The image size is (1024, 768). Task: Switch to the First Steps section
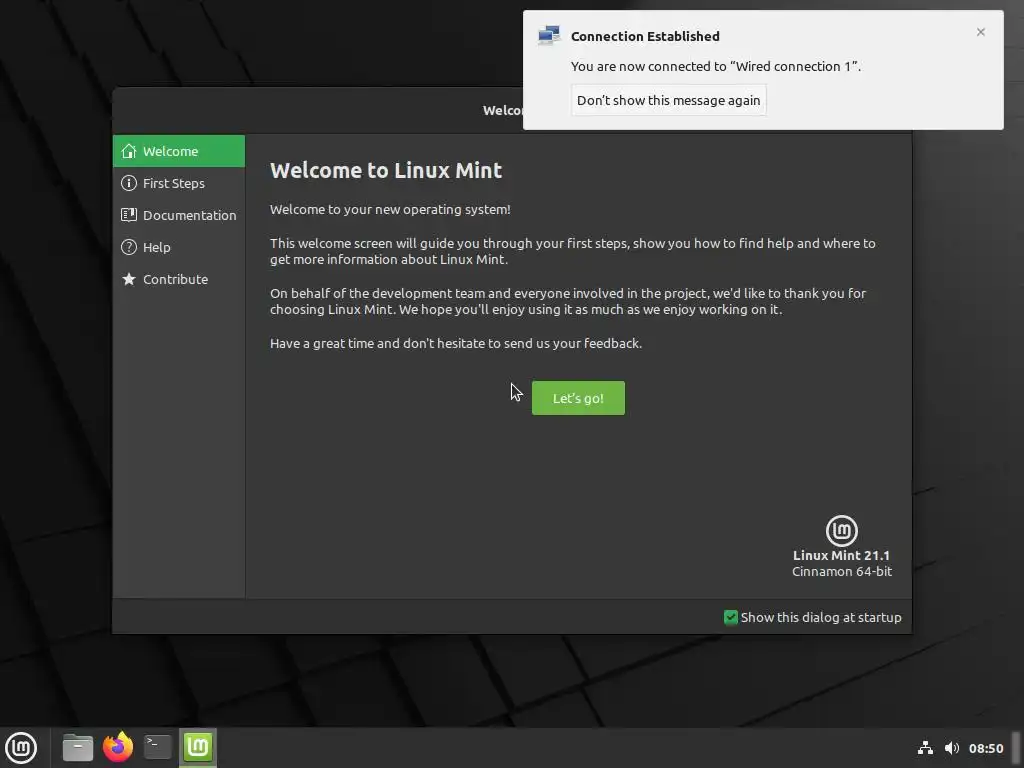[179, 183]
